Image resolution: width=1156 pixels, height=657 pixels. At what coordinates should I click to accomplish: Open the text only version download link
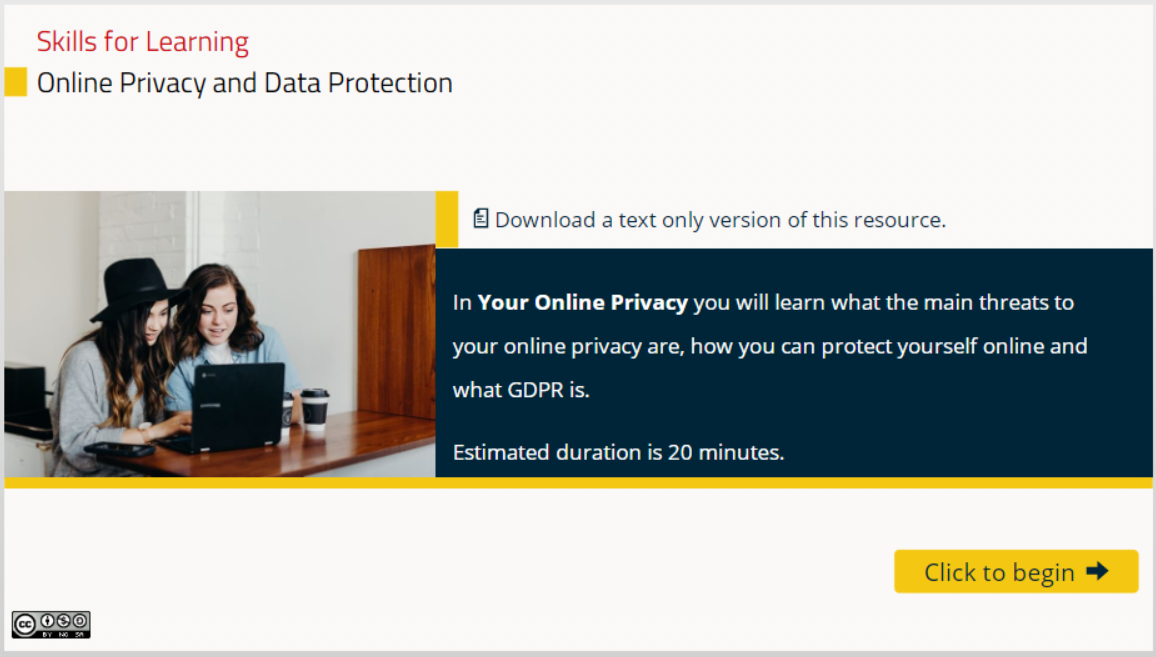pyautogui.click(x=720, y=220)
